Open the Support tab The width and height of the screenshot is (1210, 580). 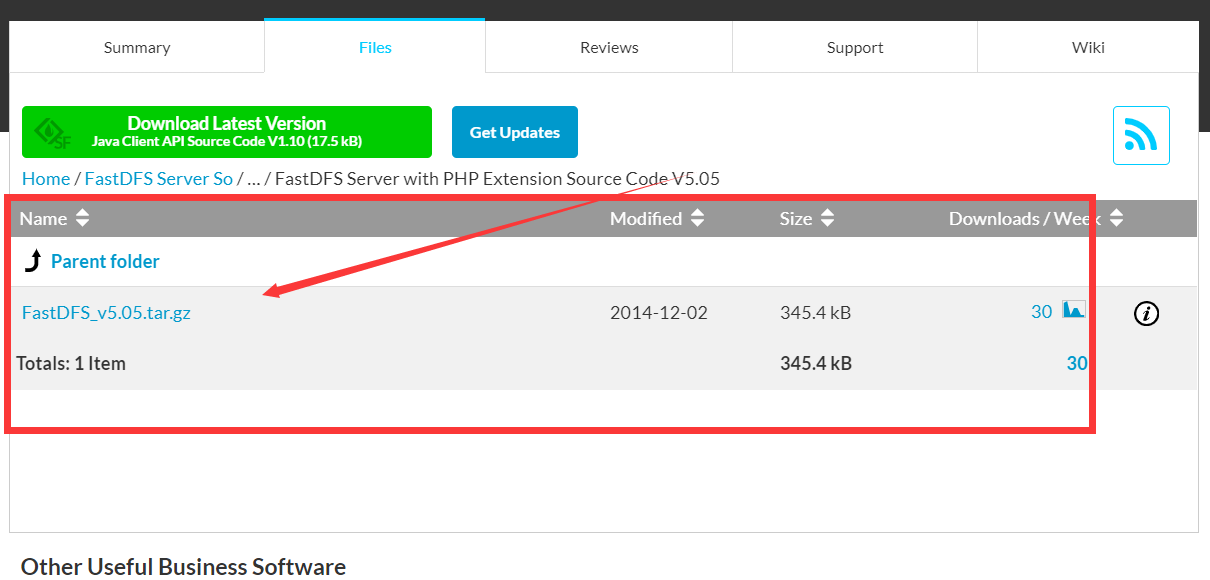coord(855,46)
